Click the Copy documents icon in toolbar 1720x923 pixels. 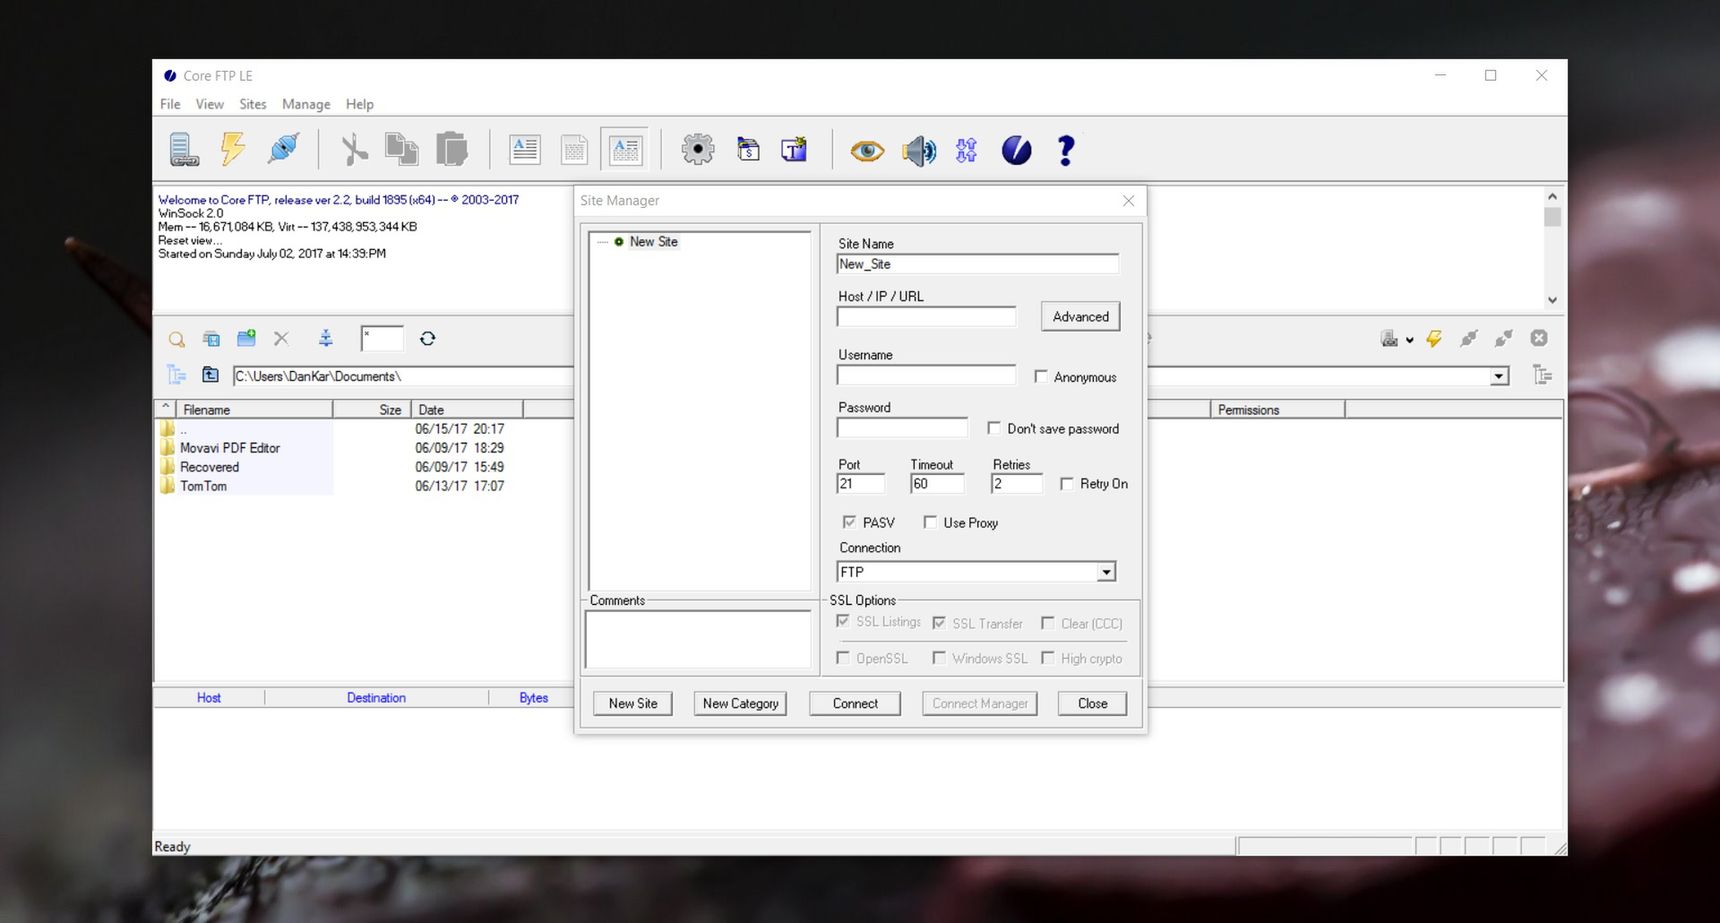402,149
